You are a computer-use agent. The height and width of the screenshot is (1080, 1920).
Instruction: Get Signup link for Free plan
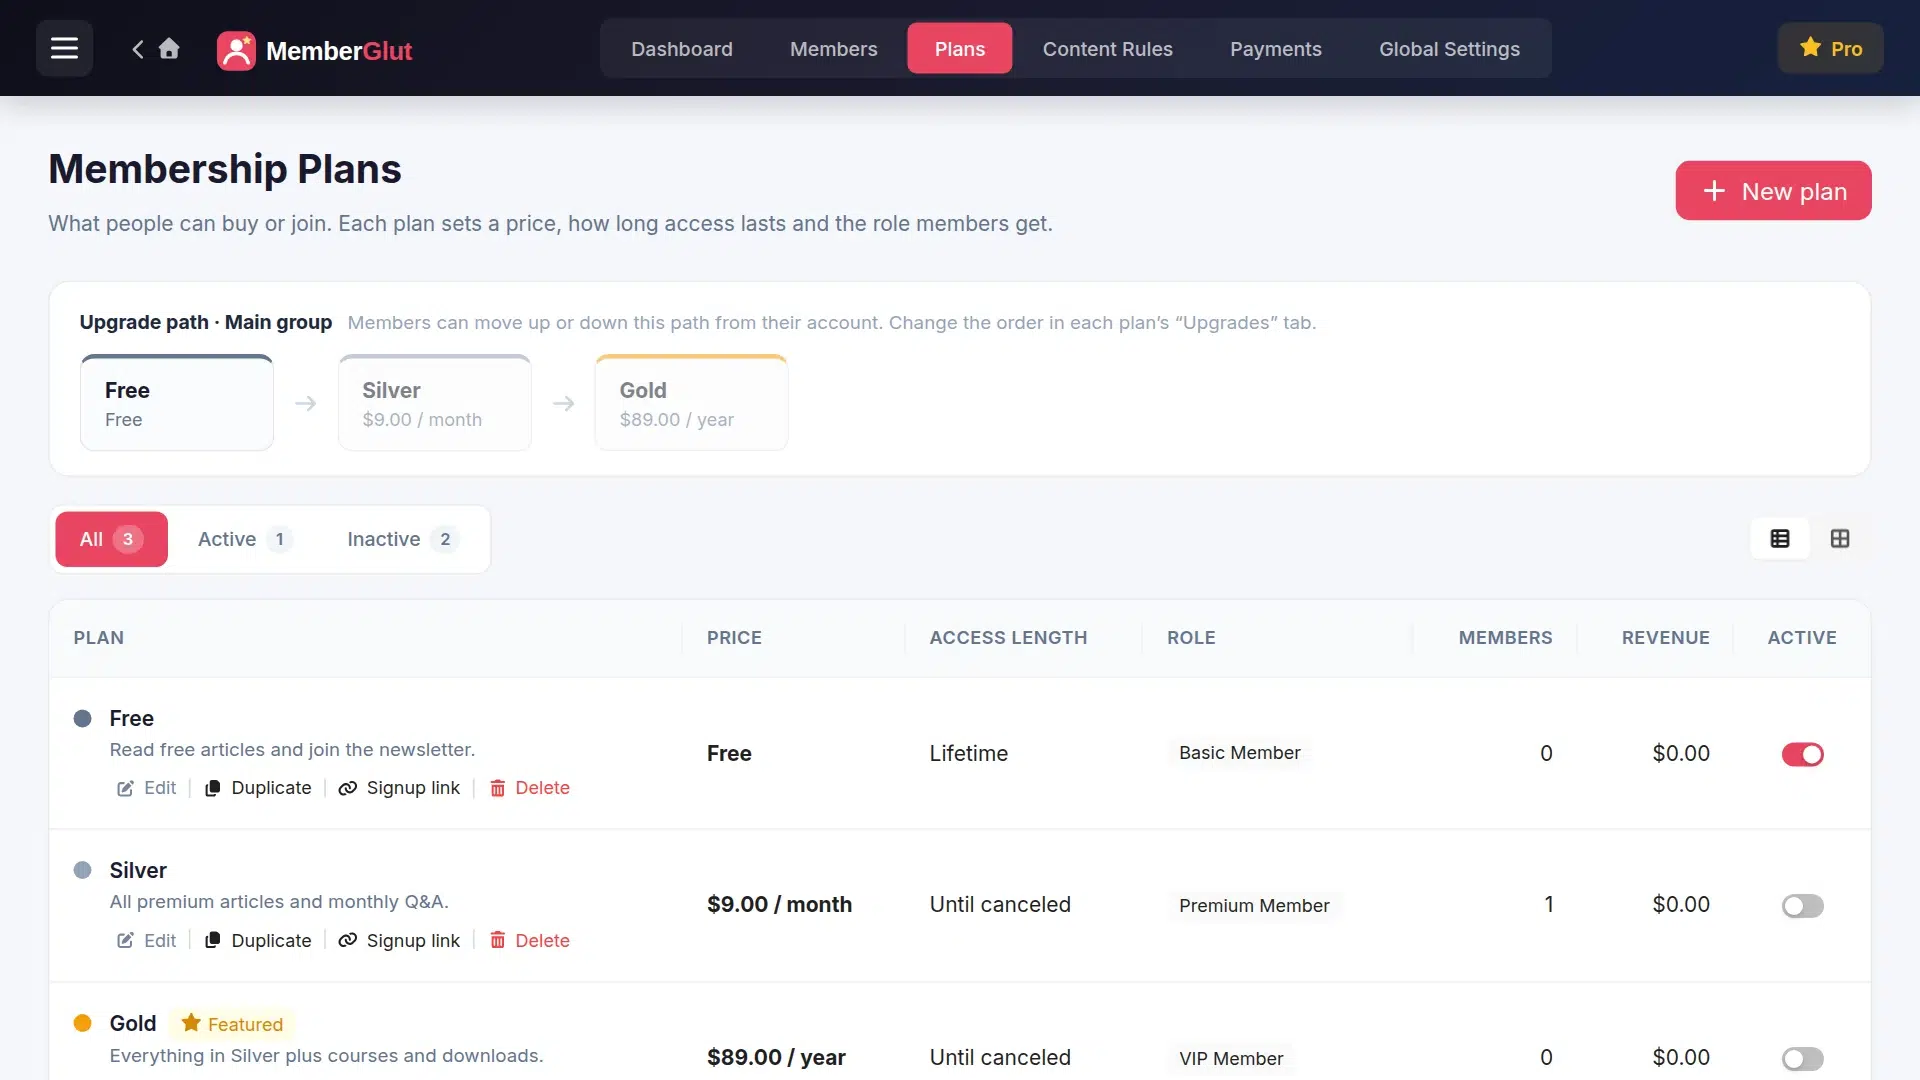point(399,788)
